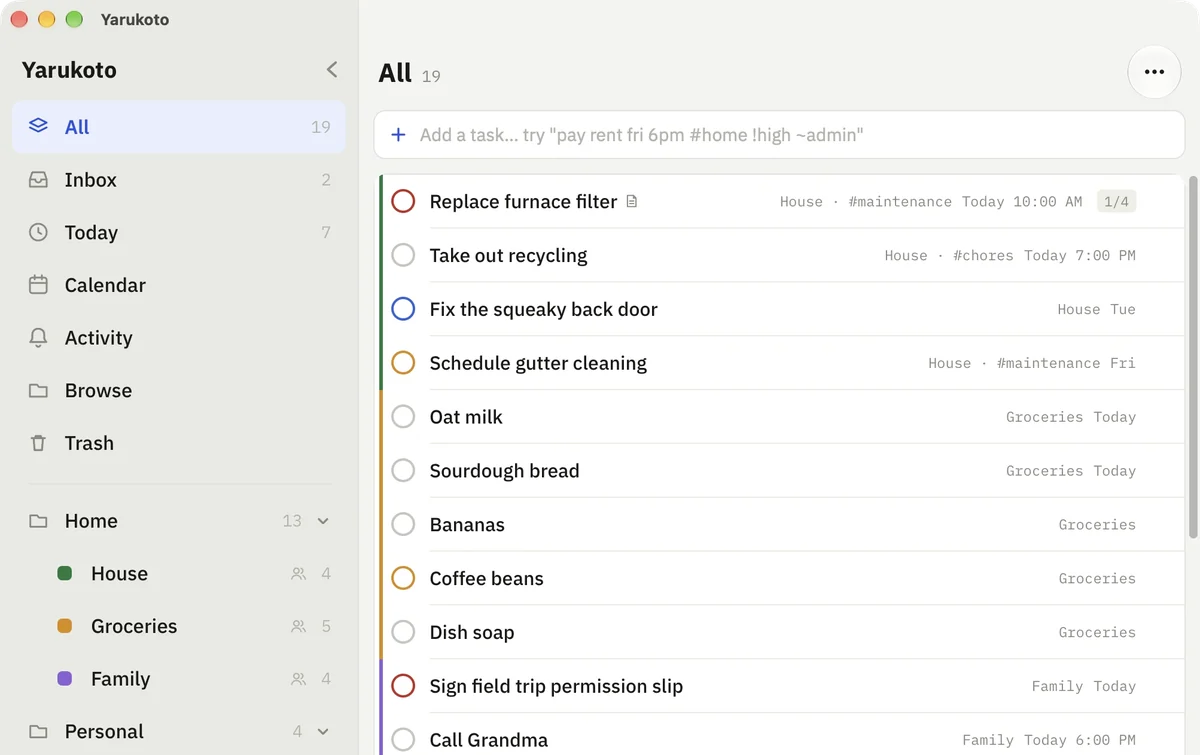Viewport: 1200px width, 755px height.
Task: Complete the Dish soap task
Action: 403,632
